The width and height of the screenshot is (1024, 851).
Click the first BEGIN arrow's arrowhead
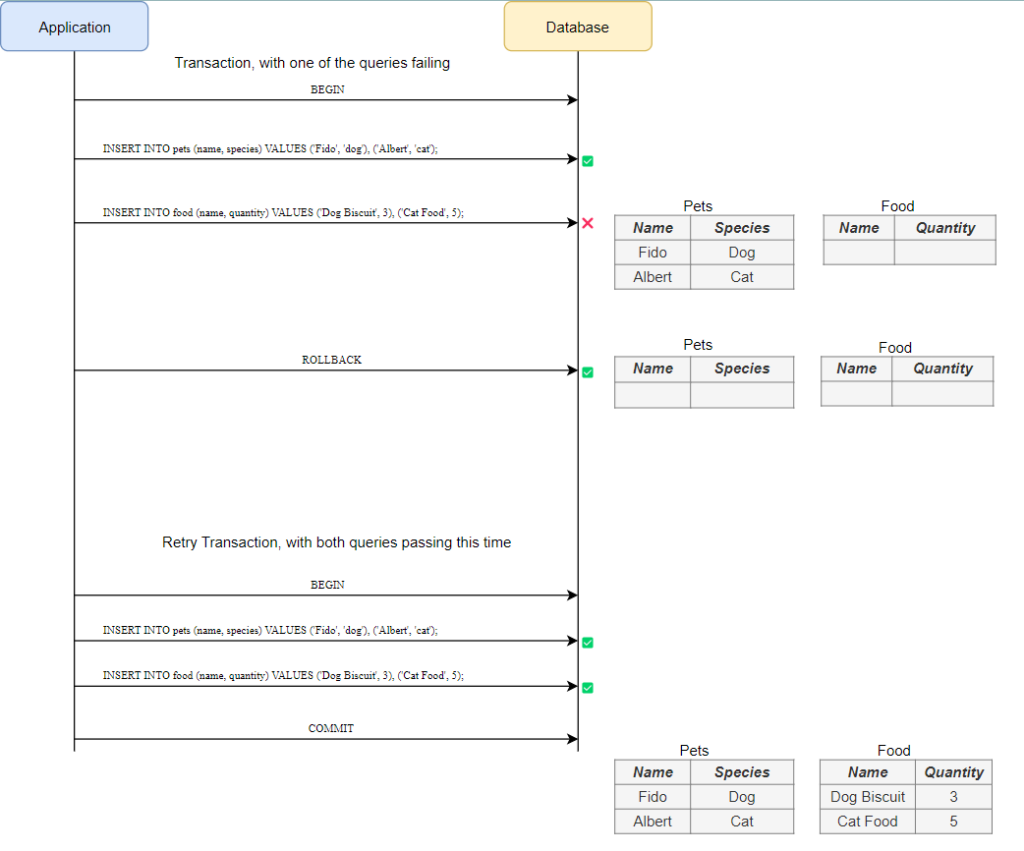click(x=572, y=100)
